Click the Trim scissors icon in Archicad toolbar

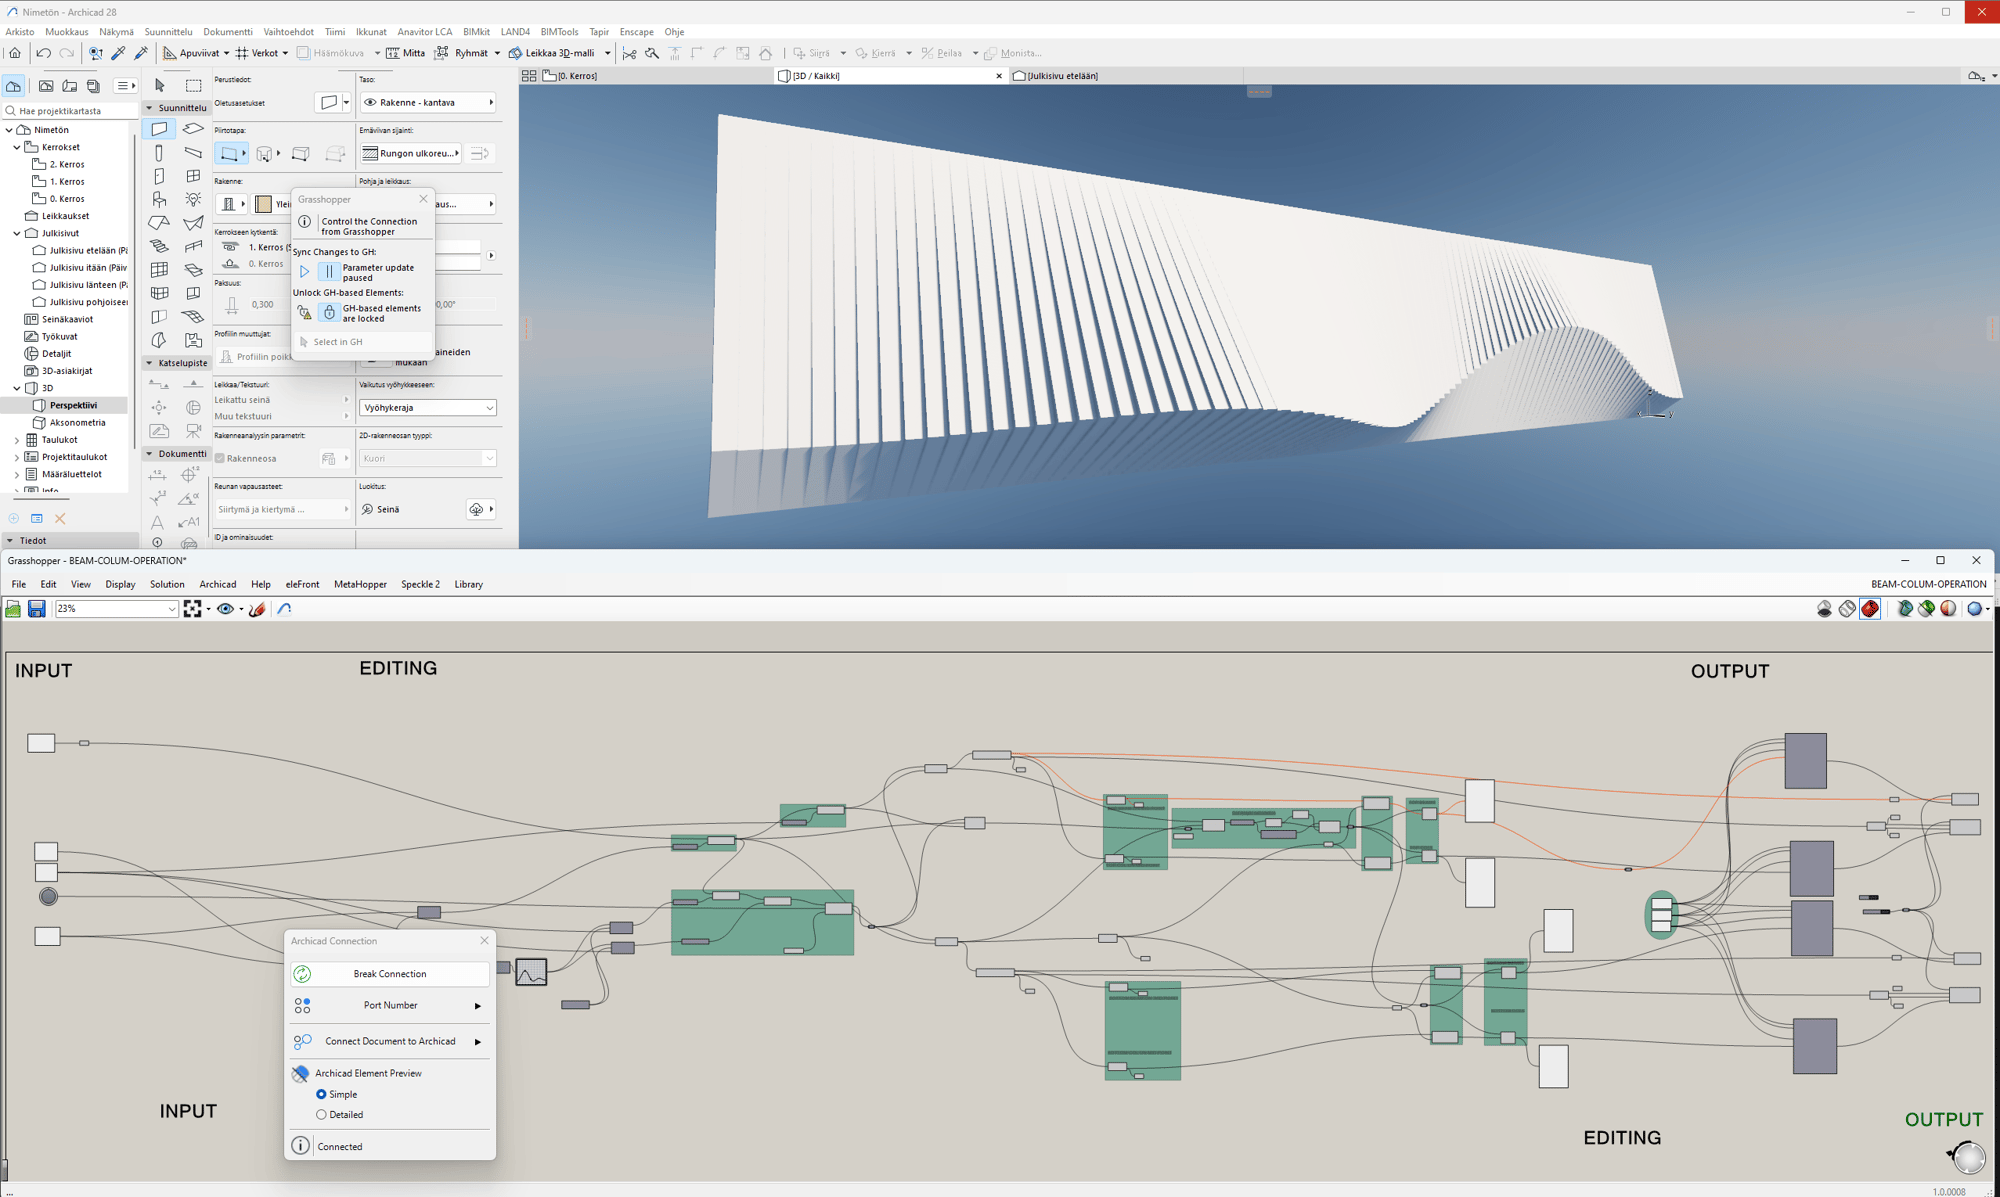pyautogui.click(x=629, y=53)
